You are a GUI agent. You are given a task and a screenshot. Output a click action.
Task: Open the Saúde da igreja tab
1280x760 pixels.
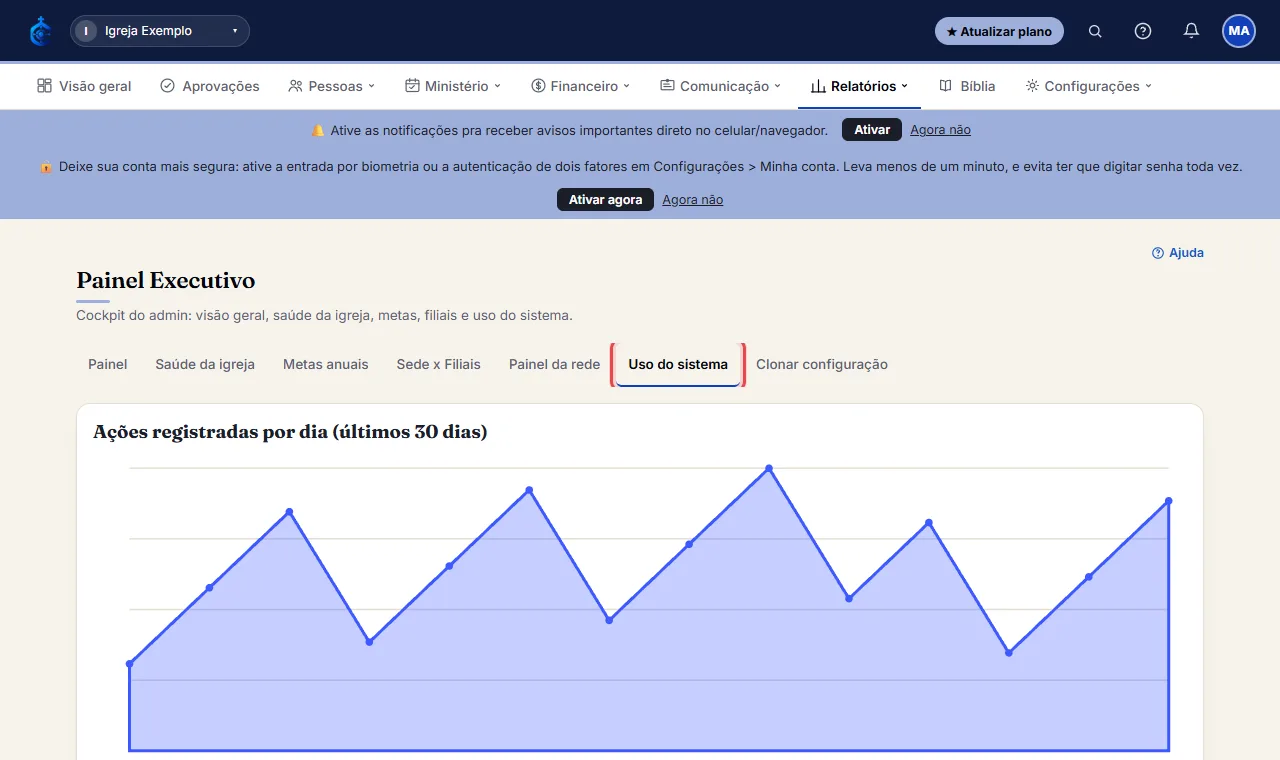click(x=205, y=364)
